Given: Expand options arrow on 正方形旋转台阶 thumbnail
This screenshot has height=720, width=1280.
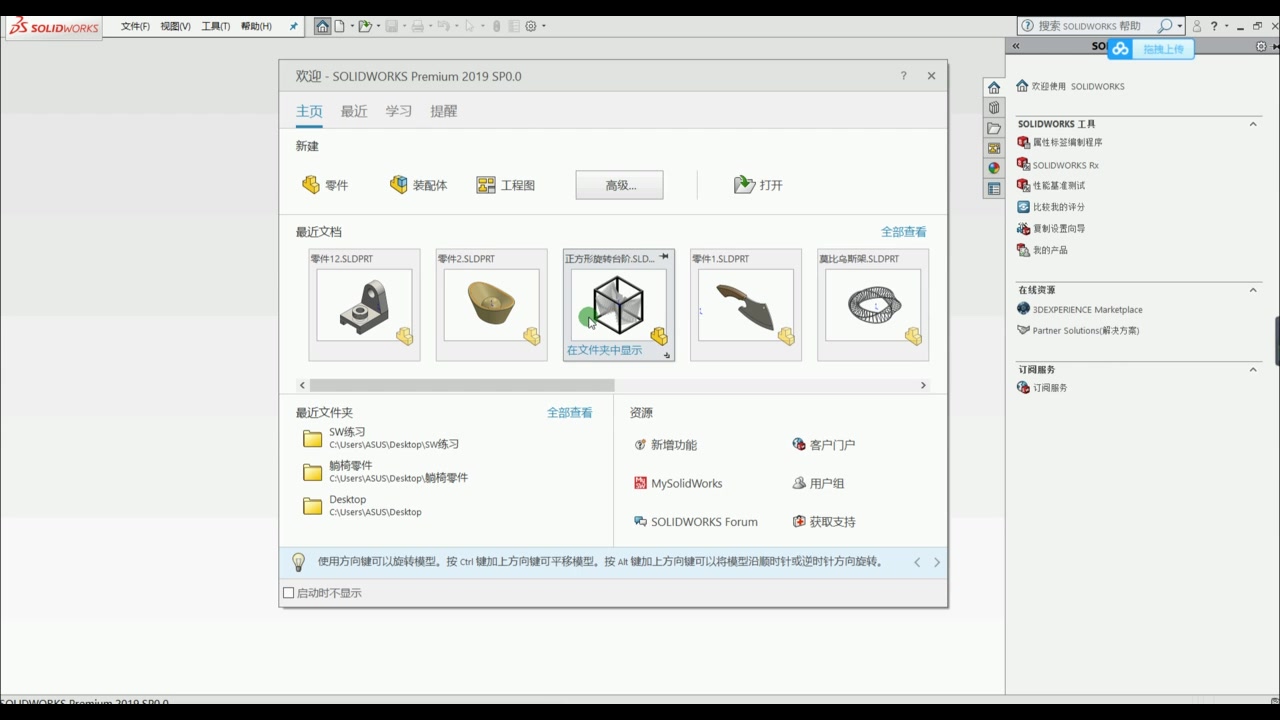Looking at the screenshot, I should coord(667,355).
